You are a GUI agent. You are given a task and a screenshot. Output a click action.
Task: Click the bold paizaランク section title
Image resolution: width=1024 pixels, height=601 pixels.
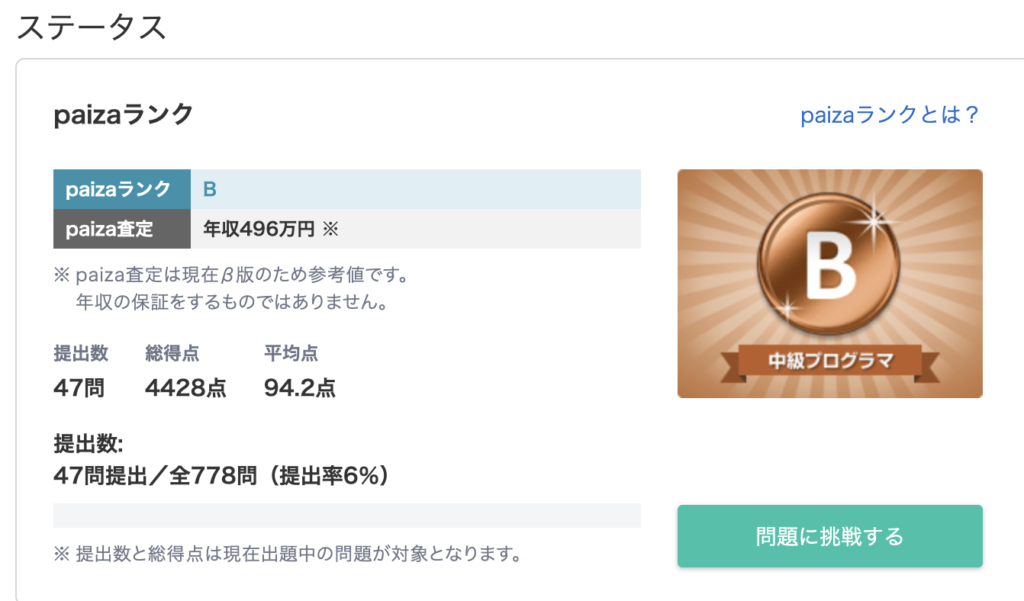coord(123,115)
